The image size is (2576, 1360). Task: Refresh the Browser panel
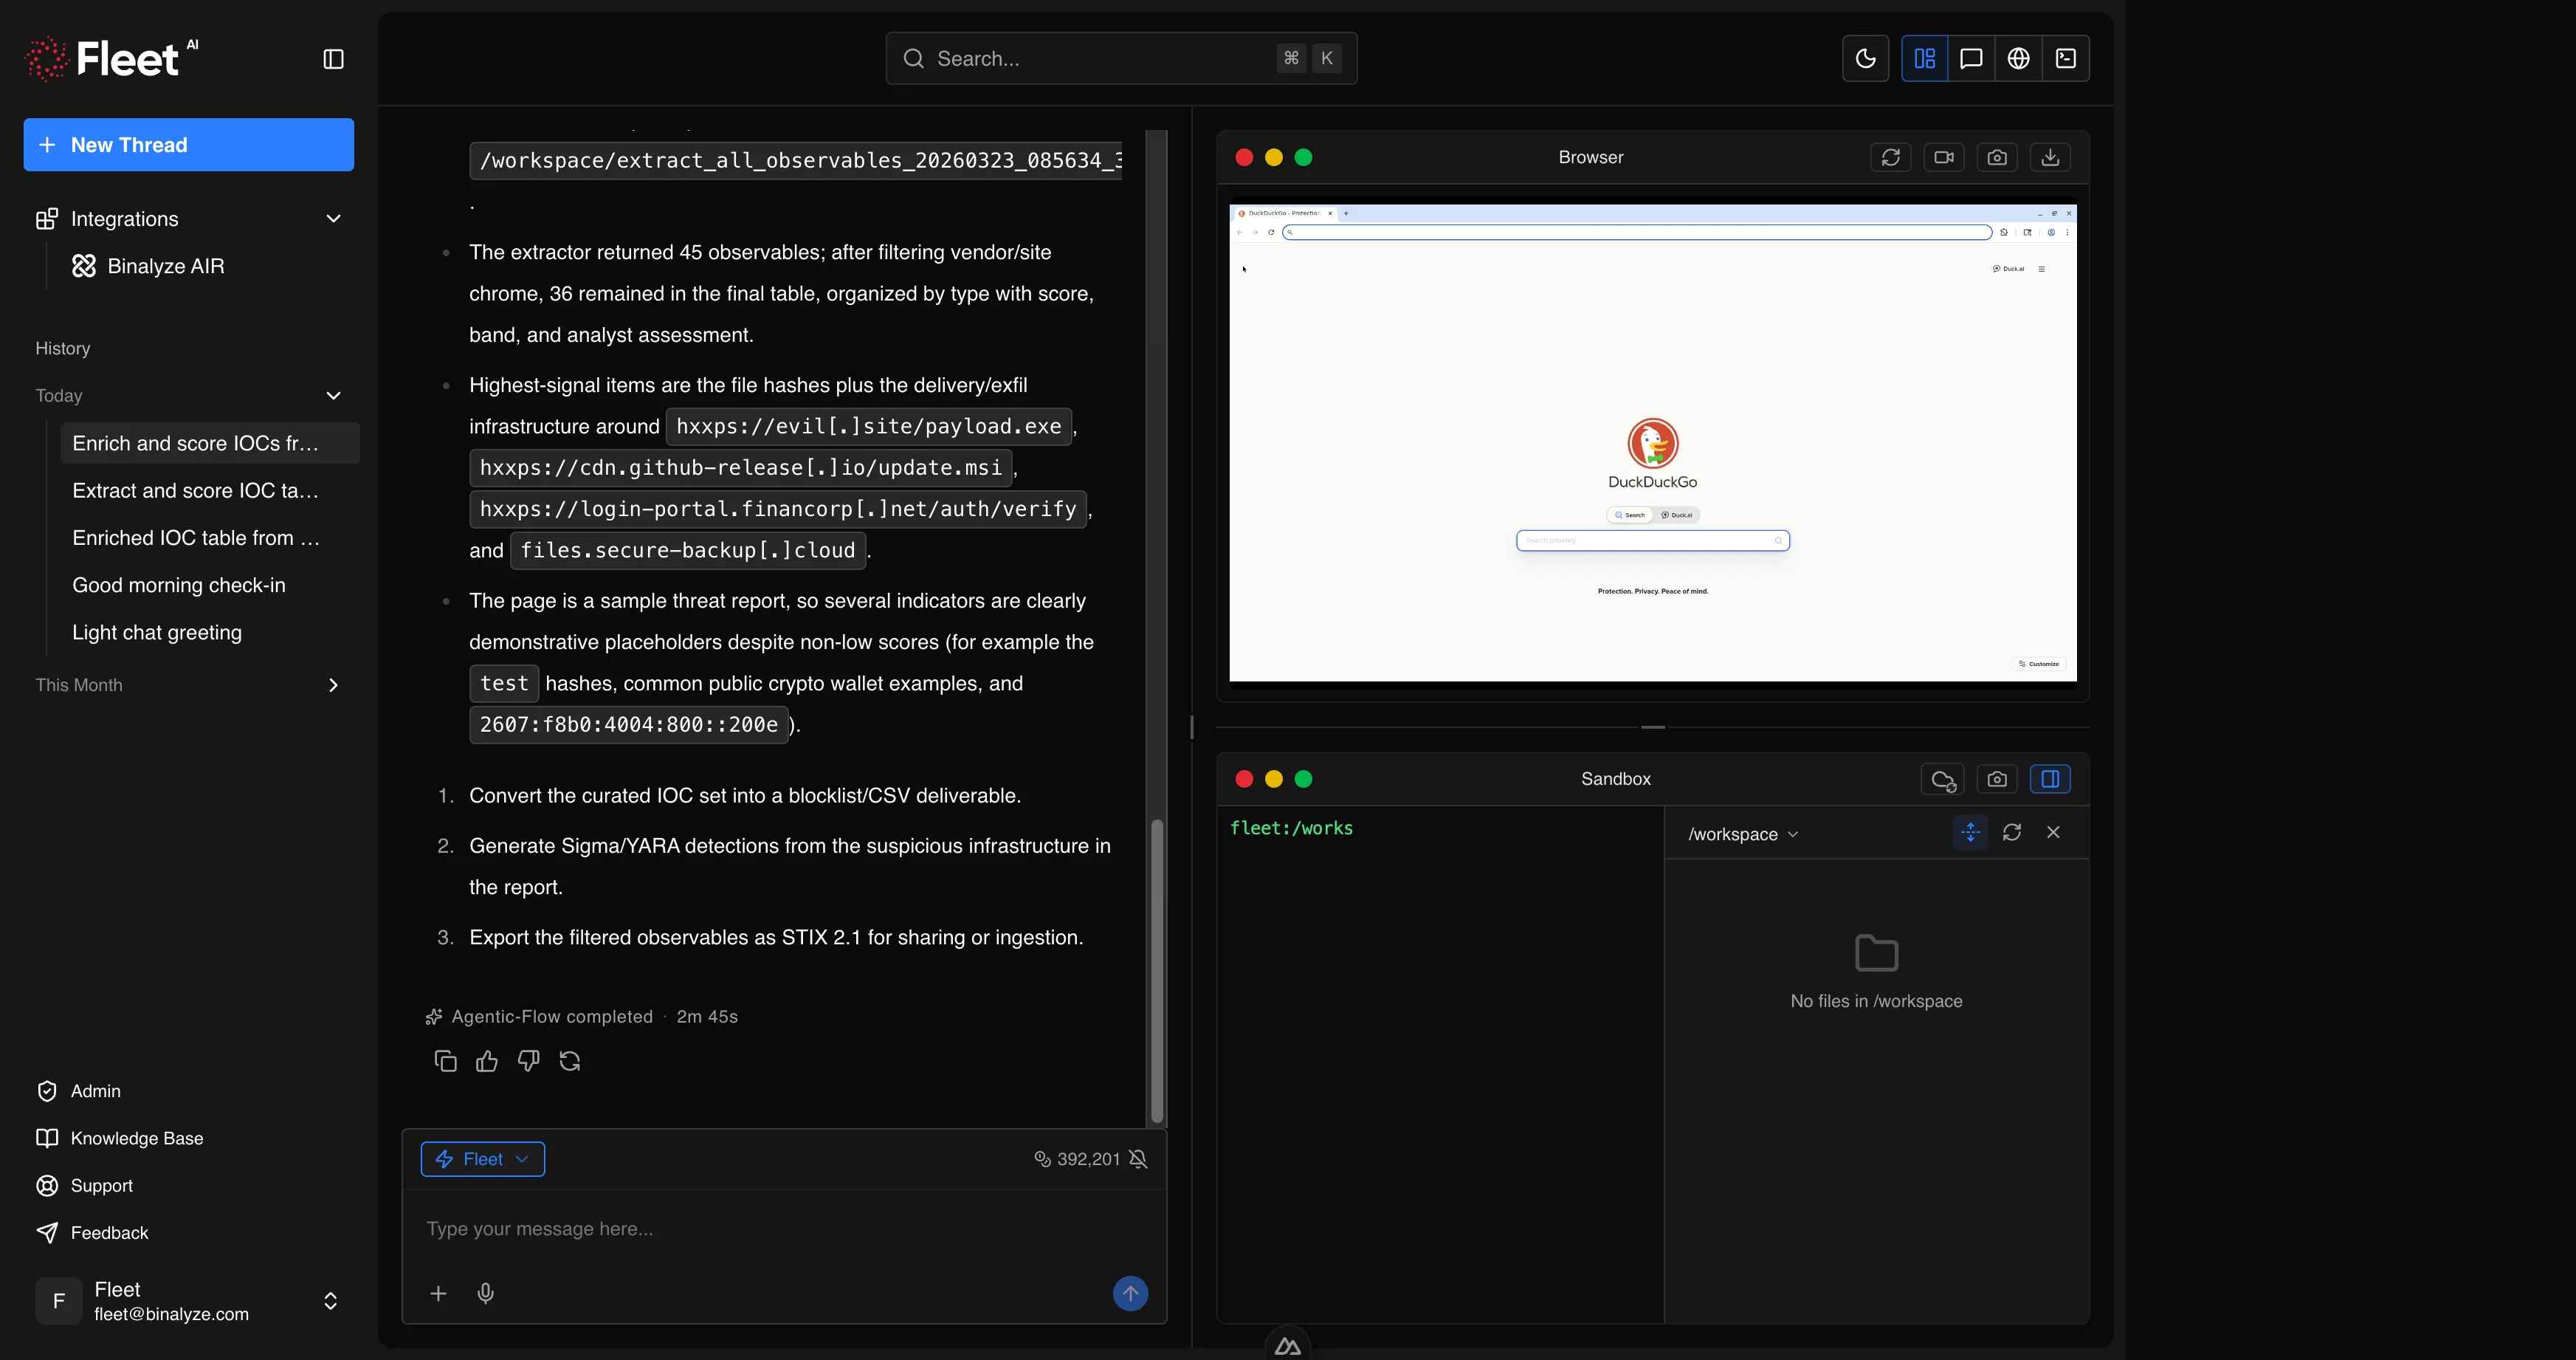coord(1891,157)
